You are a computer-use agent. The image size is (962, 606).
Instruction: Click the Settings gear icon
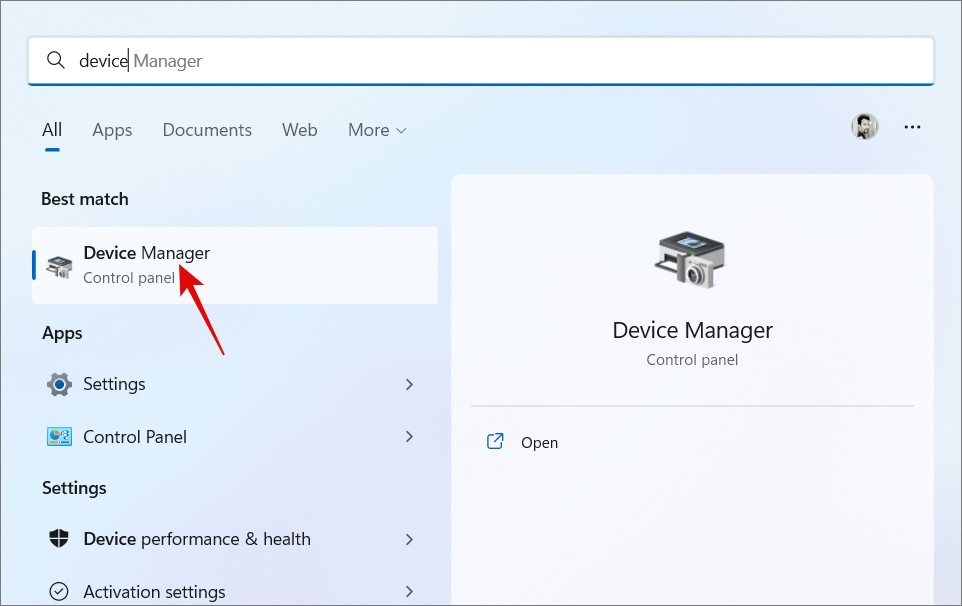[x=60, y=385]
